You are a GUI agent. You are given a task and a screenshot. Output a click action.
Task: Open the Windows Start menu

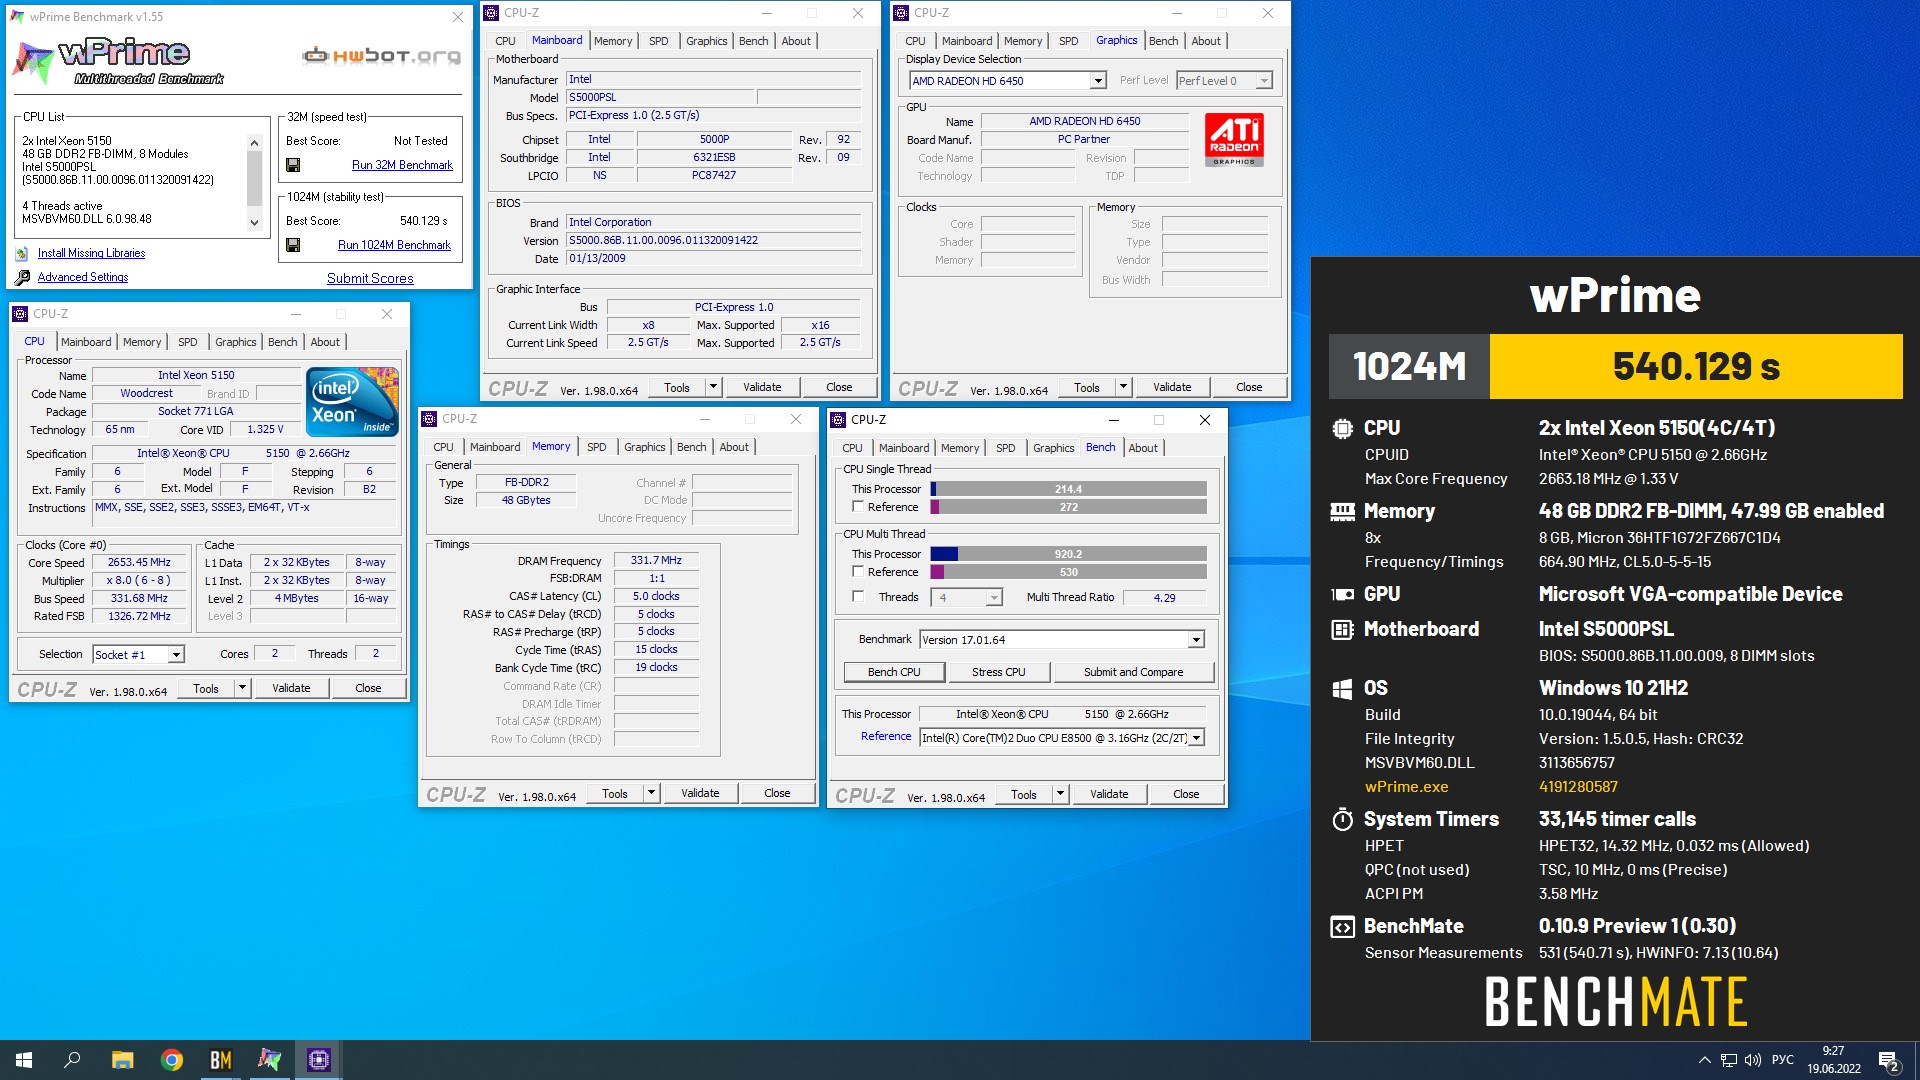pyautogui.click(x=24, y=1060)
